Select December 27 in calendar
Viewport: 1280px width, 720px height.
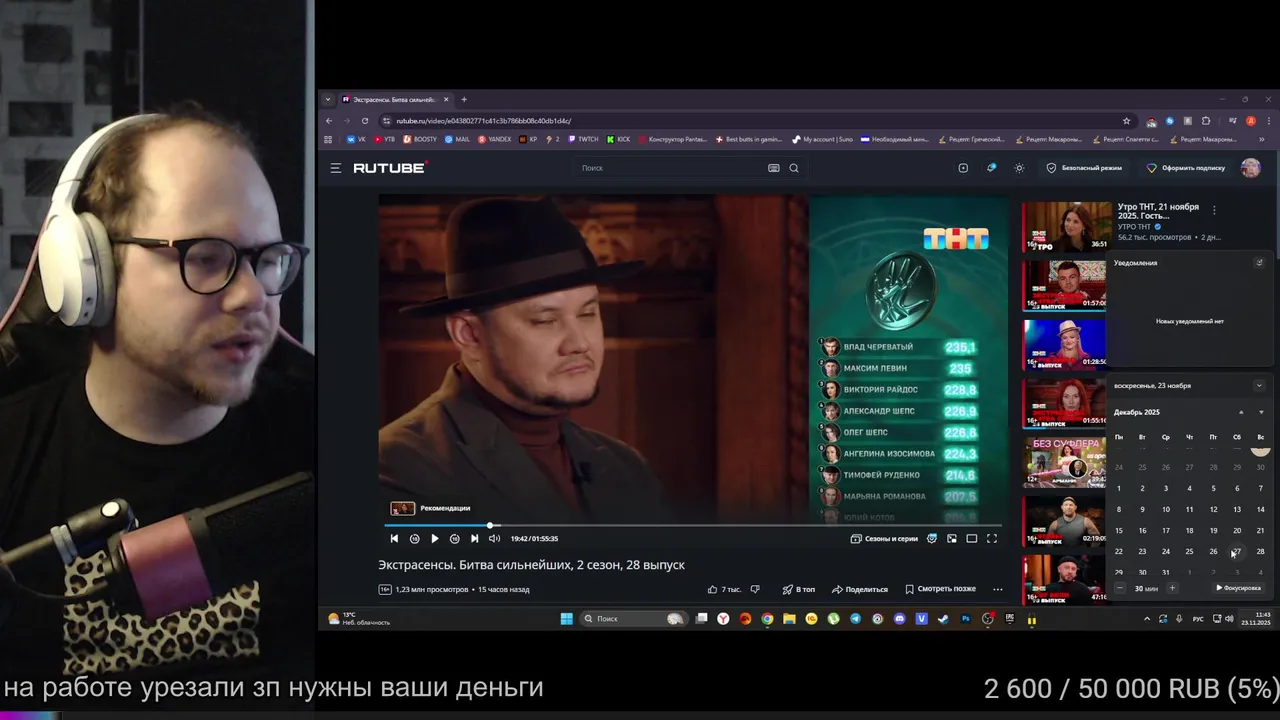point(1237,551)
